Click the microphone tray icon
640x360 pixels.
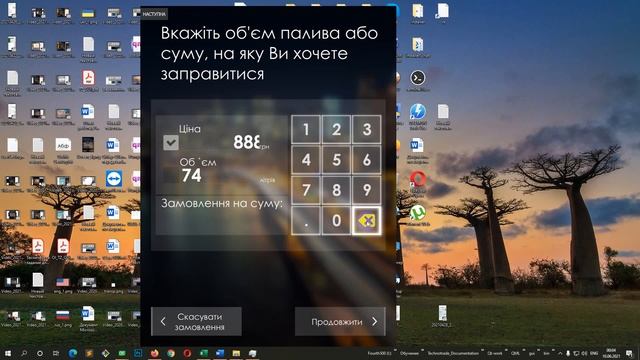point(568,353)
